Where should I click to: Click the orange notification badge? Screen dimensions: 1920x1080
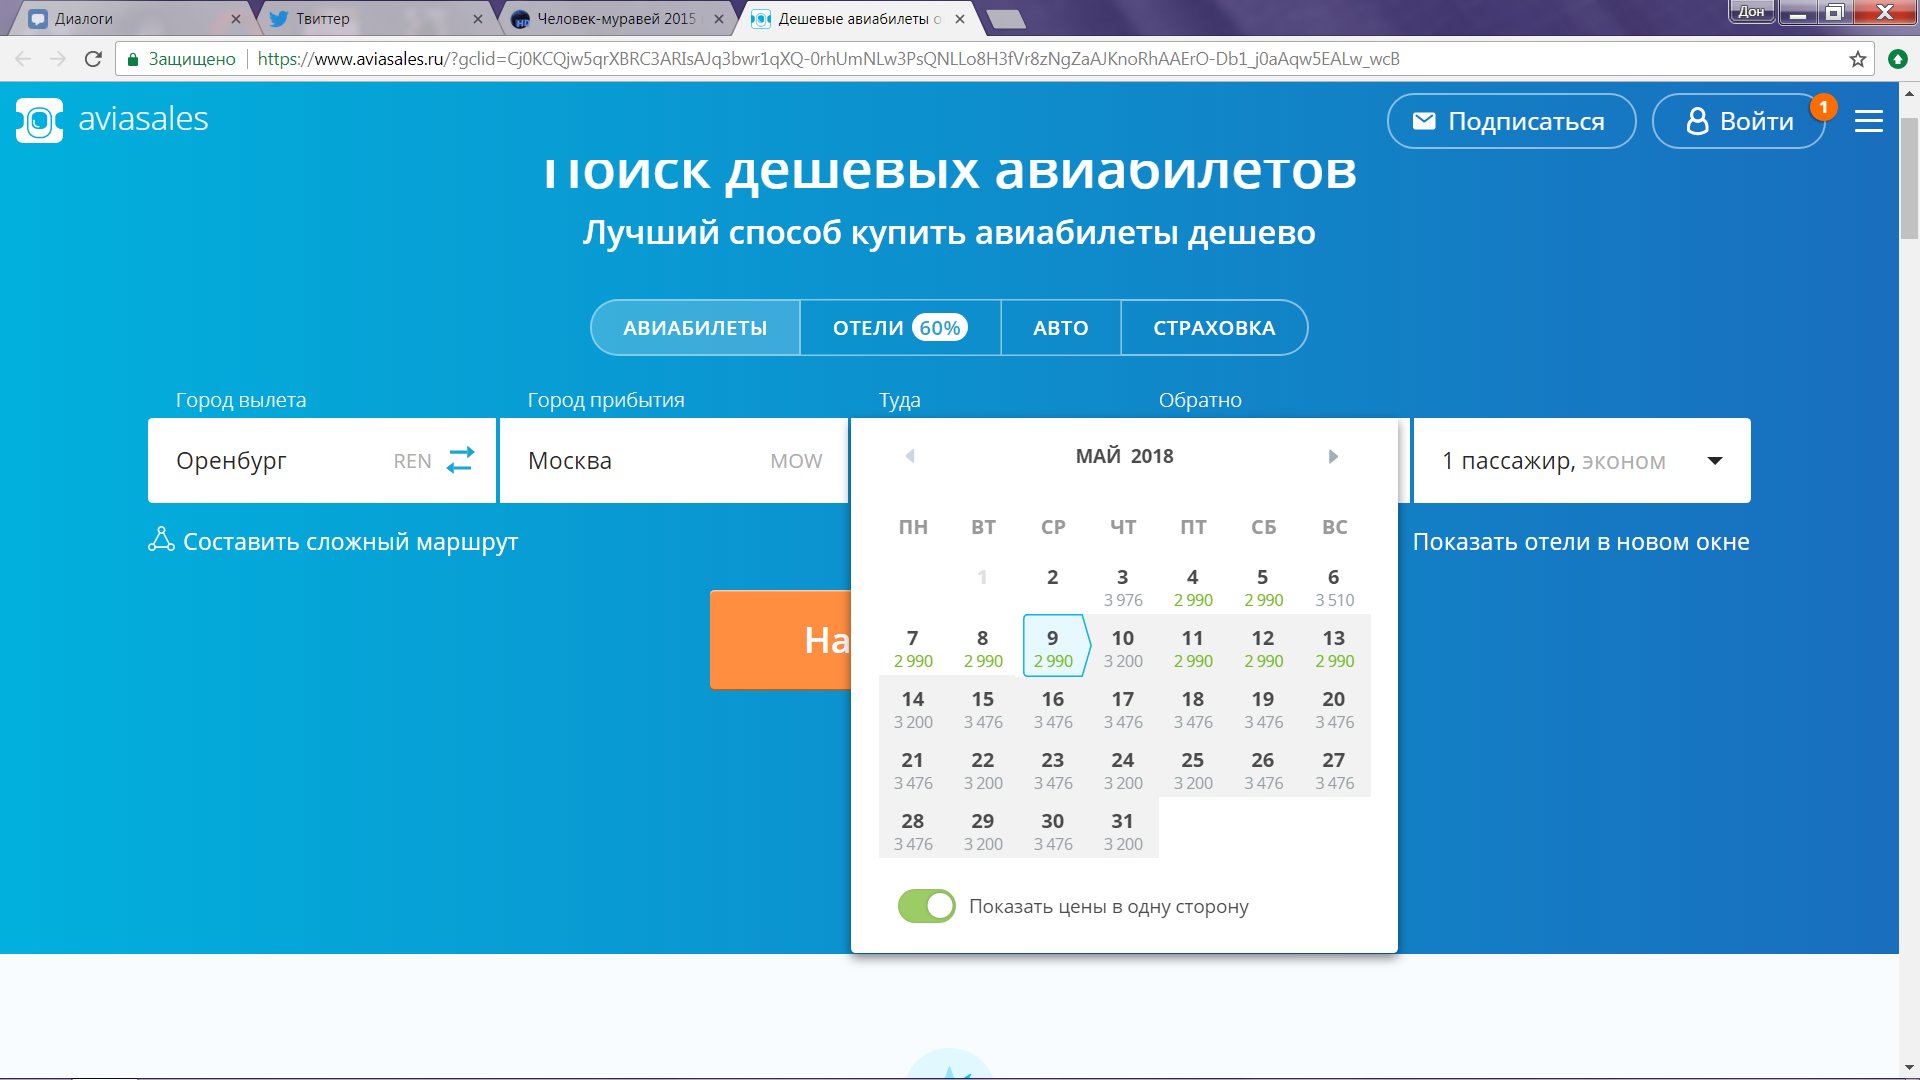click(x=1823, y=107)
